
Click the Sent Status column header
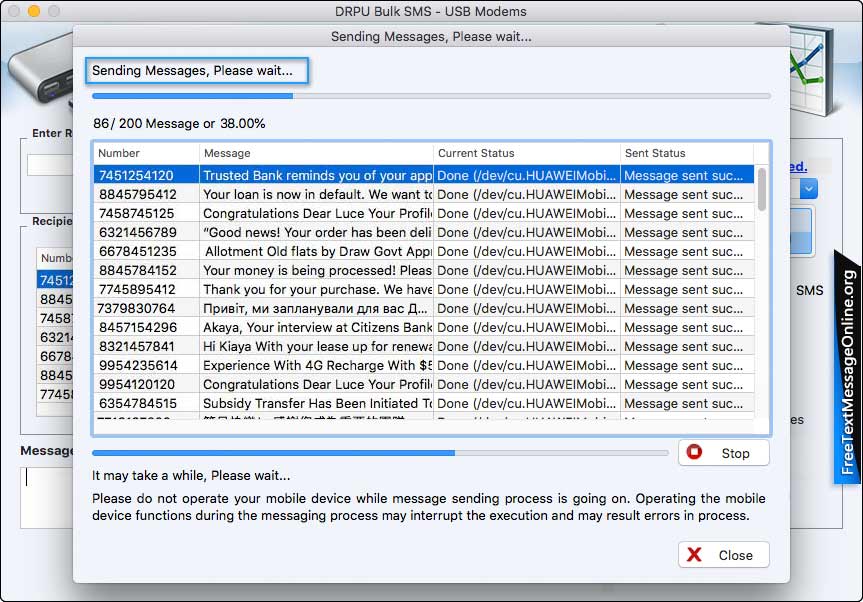click(687, 153)
